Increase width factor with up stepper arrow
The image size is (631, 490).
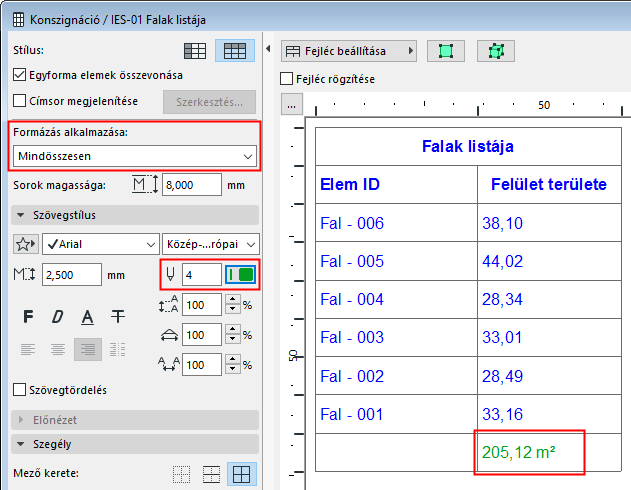point(233,329)
